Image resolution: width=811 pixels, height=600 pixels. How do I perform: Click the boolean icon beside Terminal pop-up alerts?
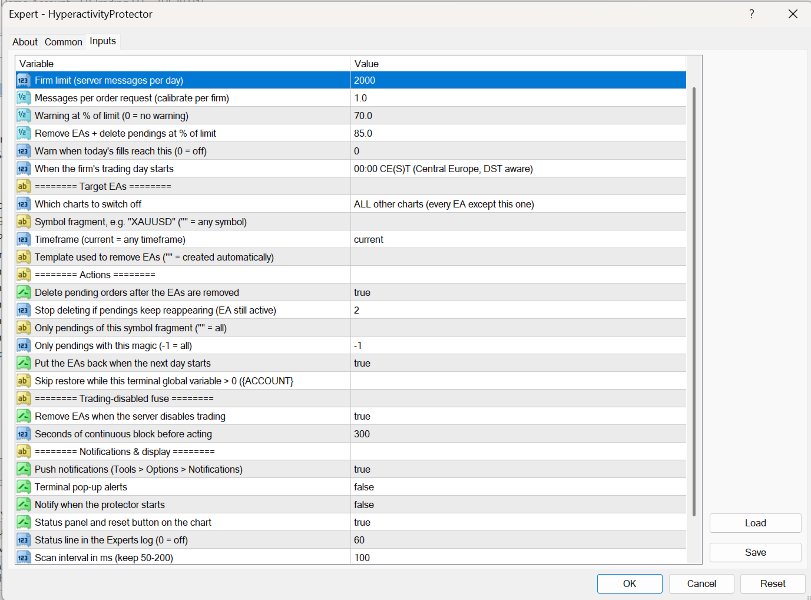(23, 487)
